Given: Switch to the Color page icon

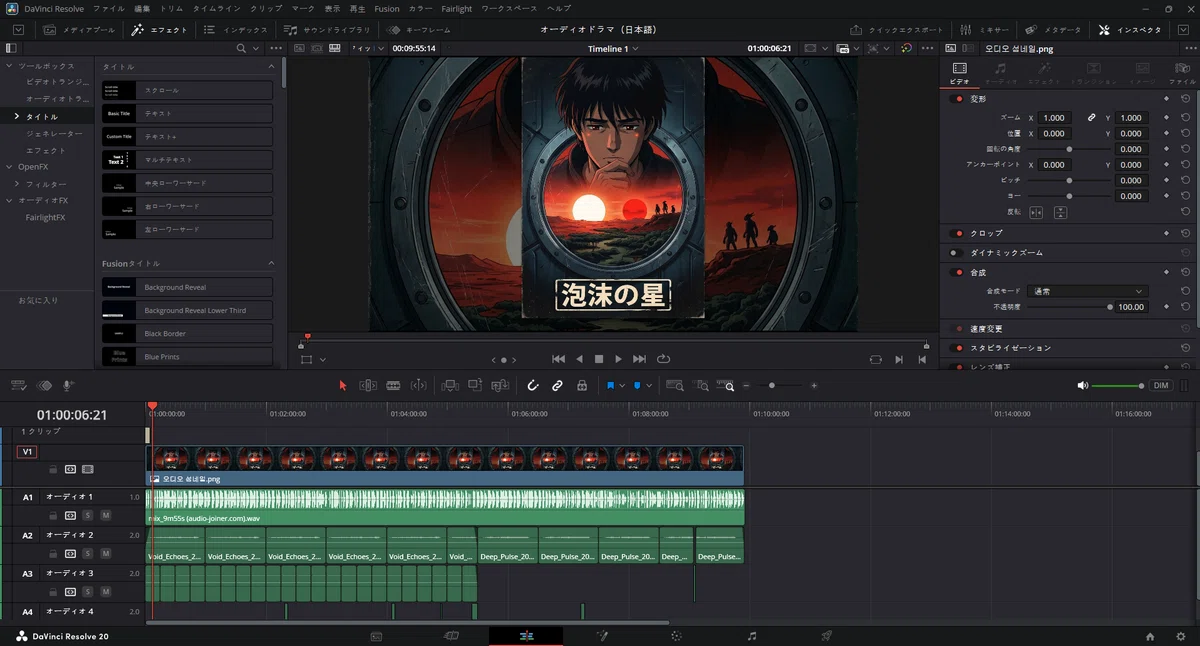Looking at the screenshot, I should (x=676, y=636).
